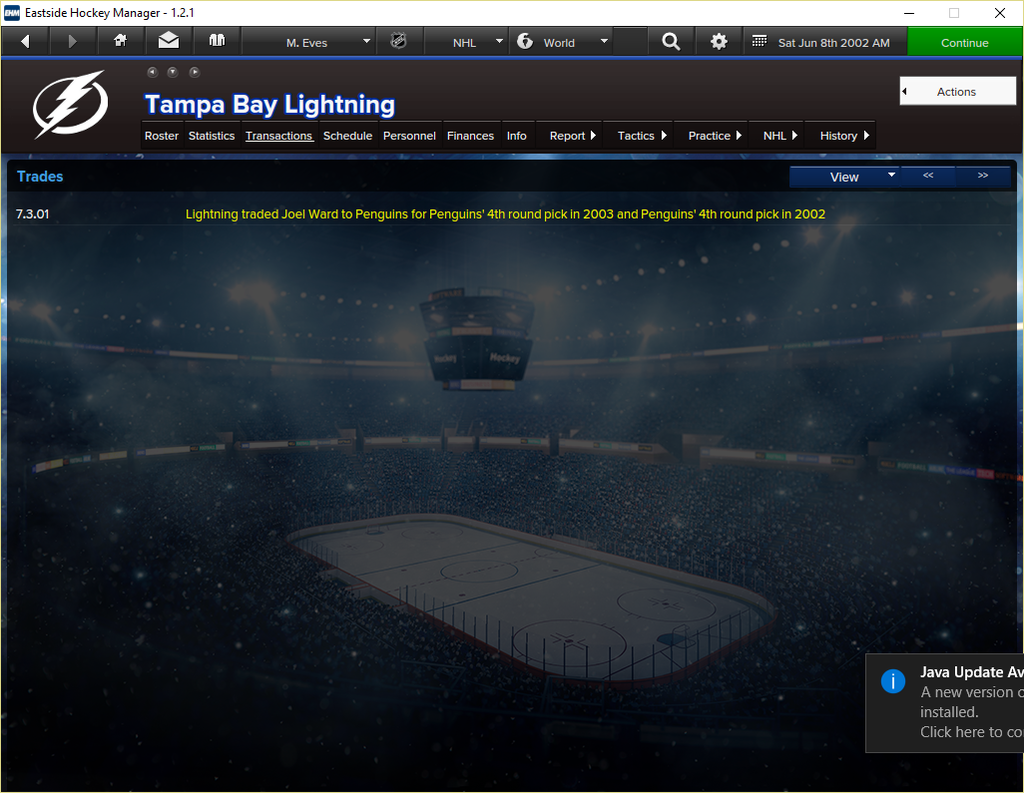Open search with the magnifying glass
The height and width of the screenshot is (793, 1024).
coord(671,42)
